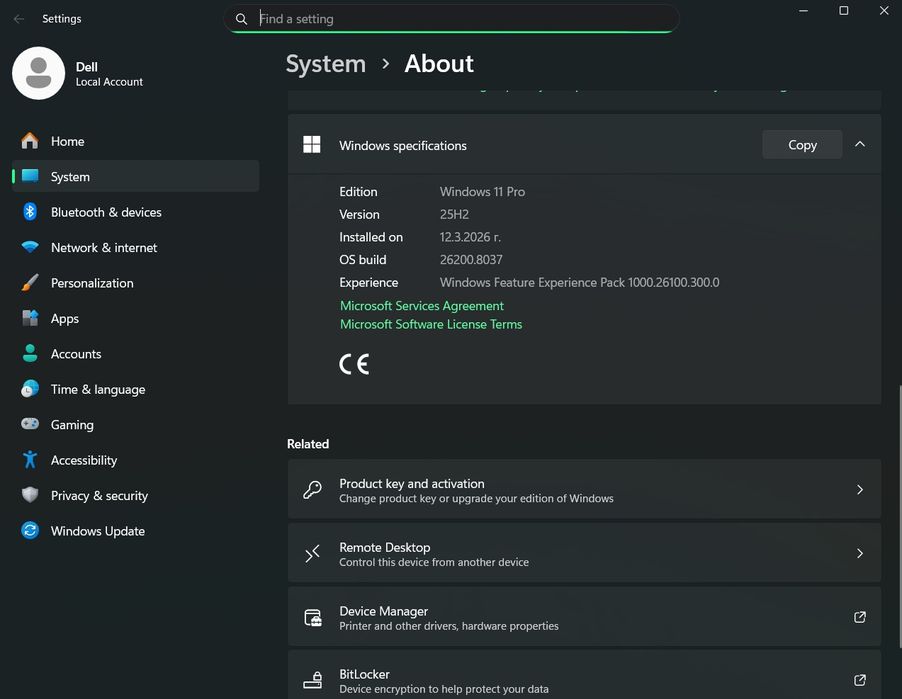Open Apps settings

[135, 318]
